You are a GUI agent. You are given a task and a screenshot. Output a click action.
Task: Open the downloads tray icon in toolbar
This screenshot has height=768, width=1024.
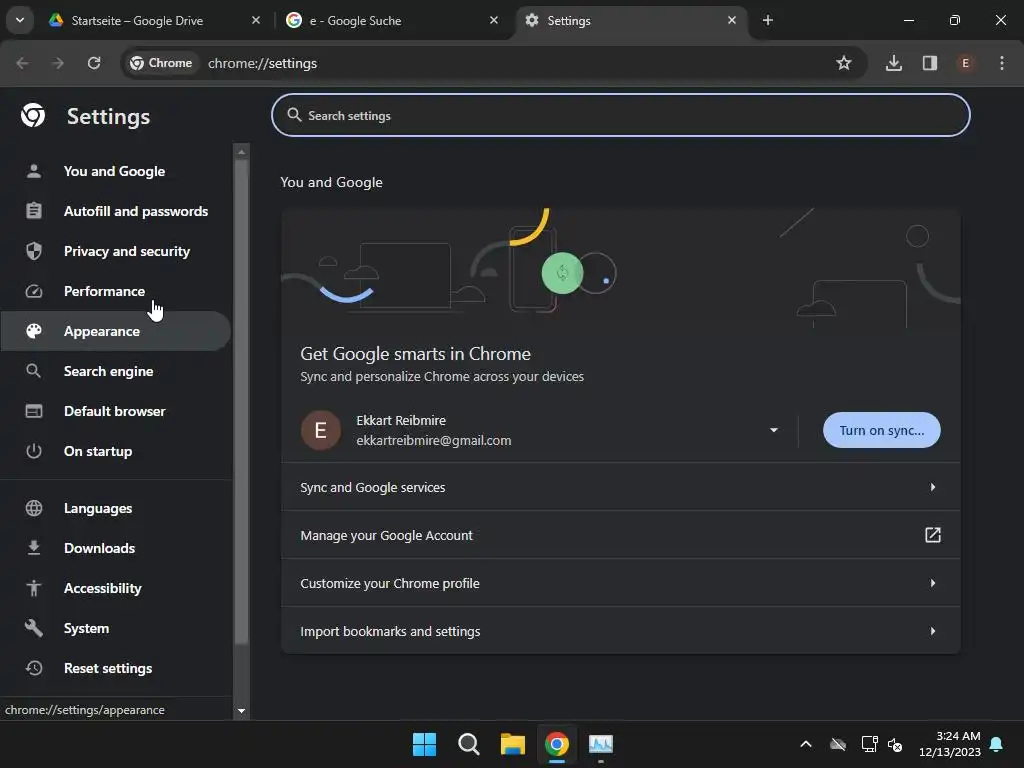(893, 63)
